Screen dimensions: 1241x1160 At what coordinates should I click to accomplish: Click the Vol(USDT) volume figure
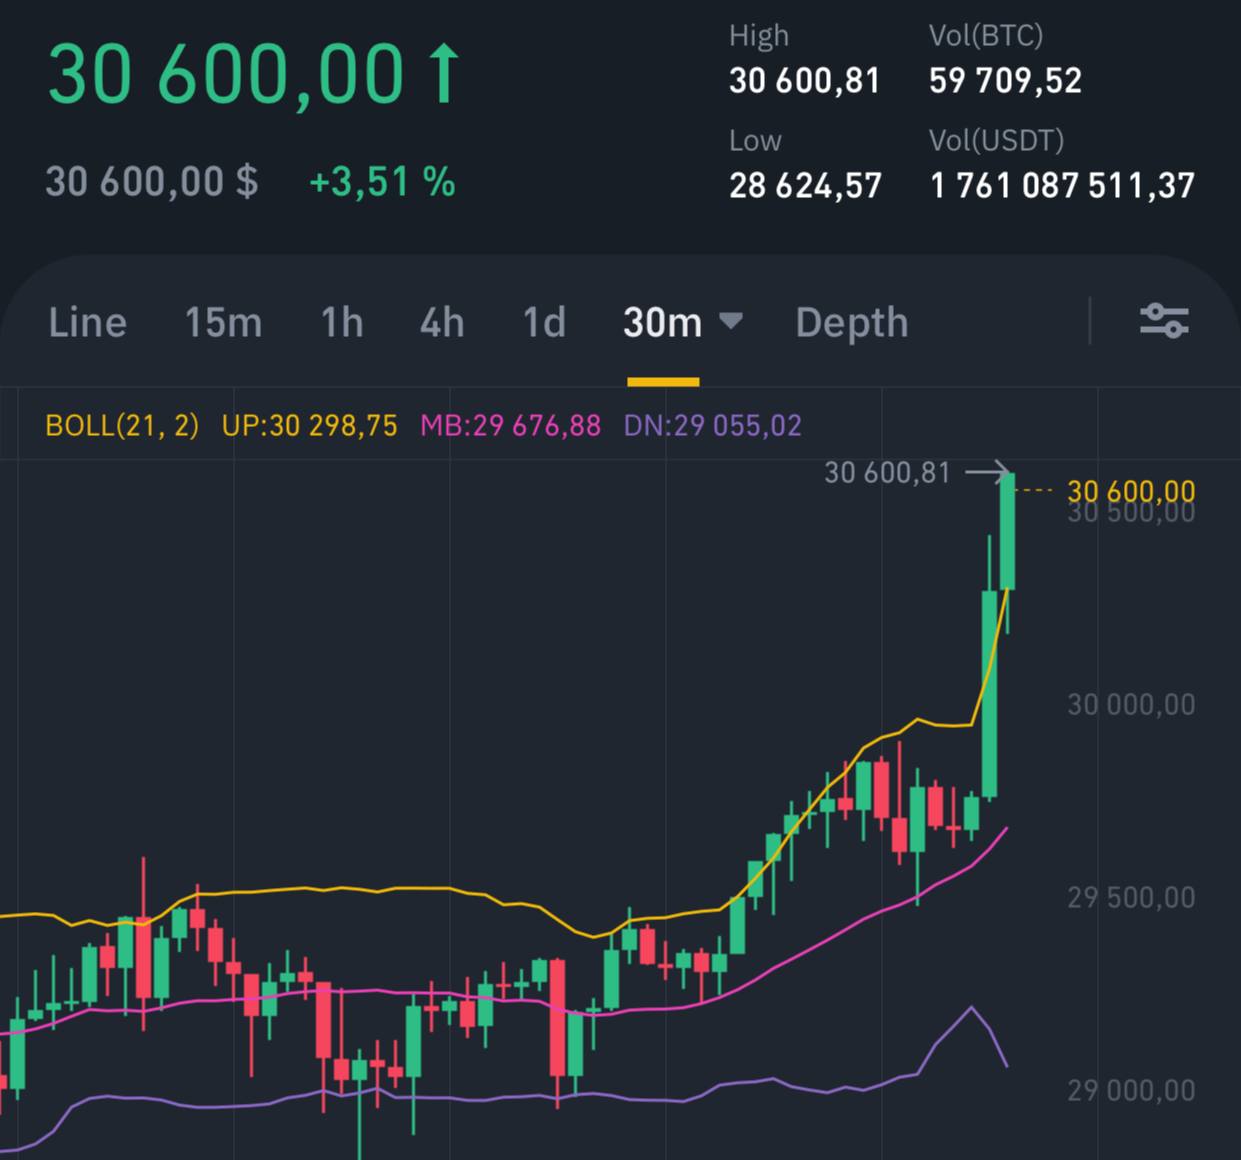(x=1062, y=185)
